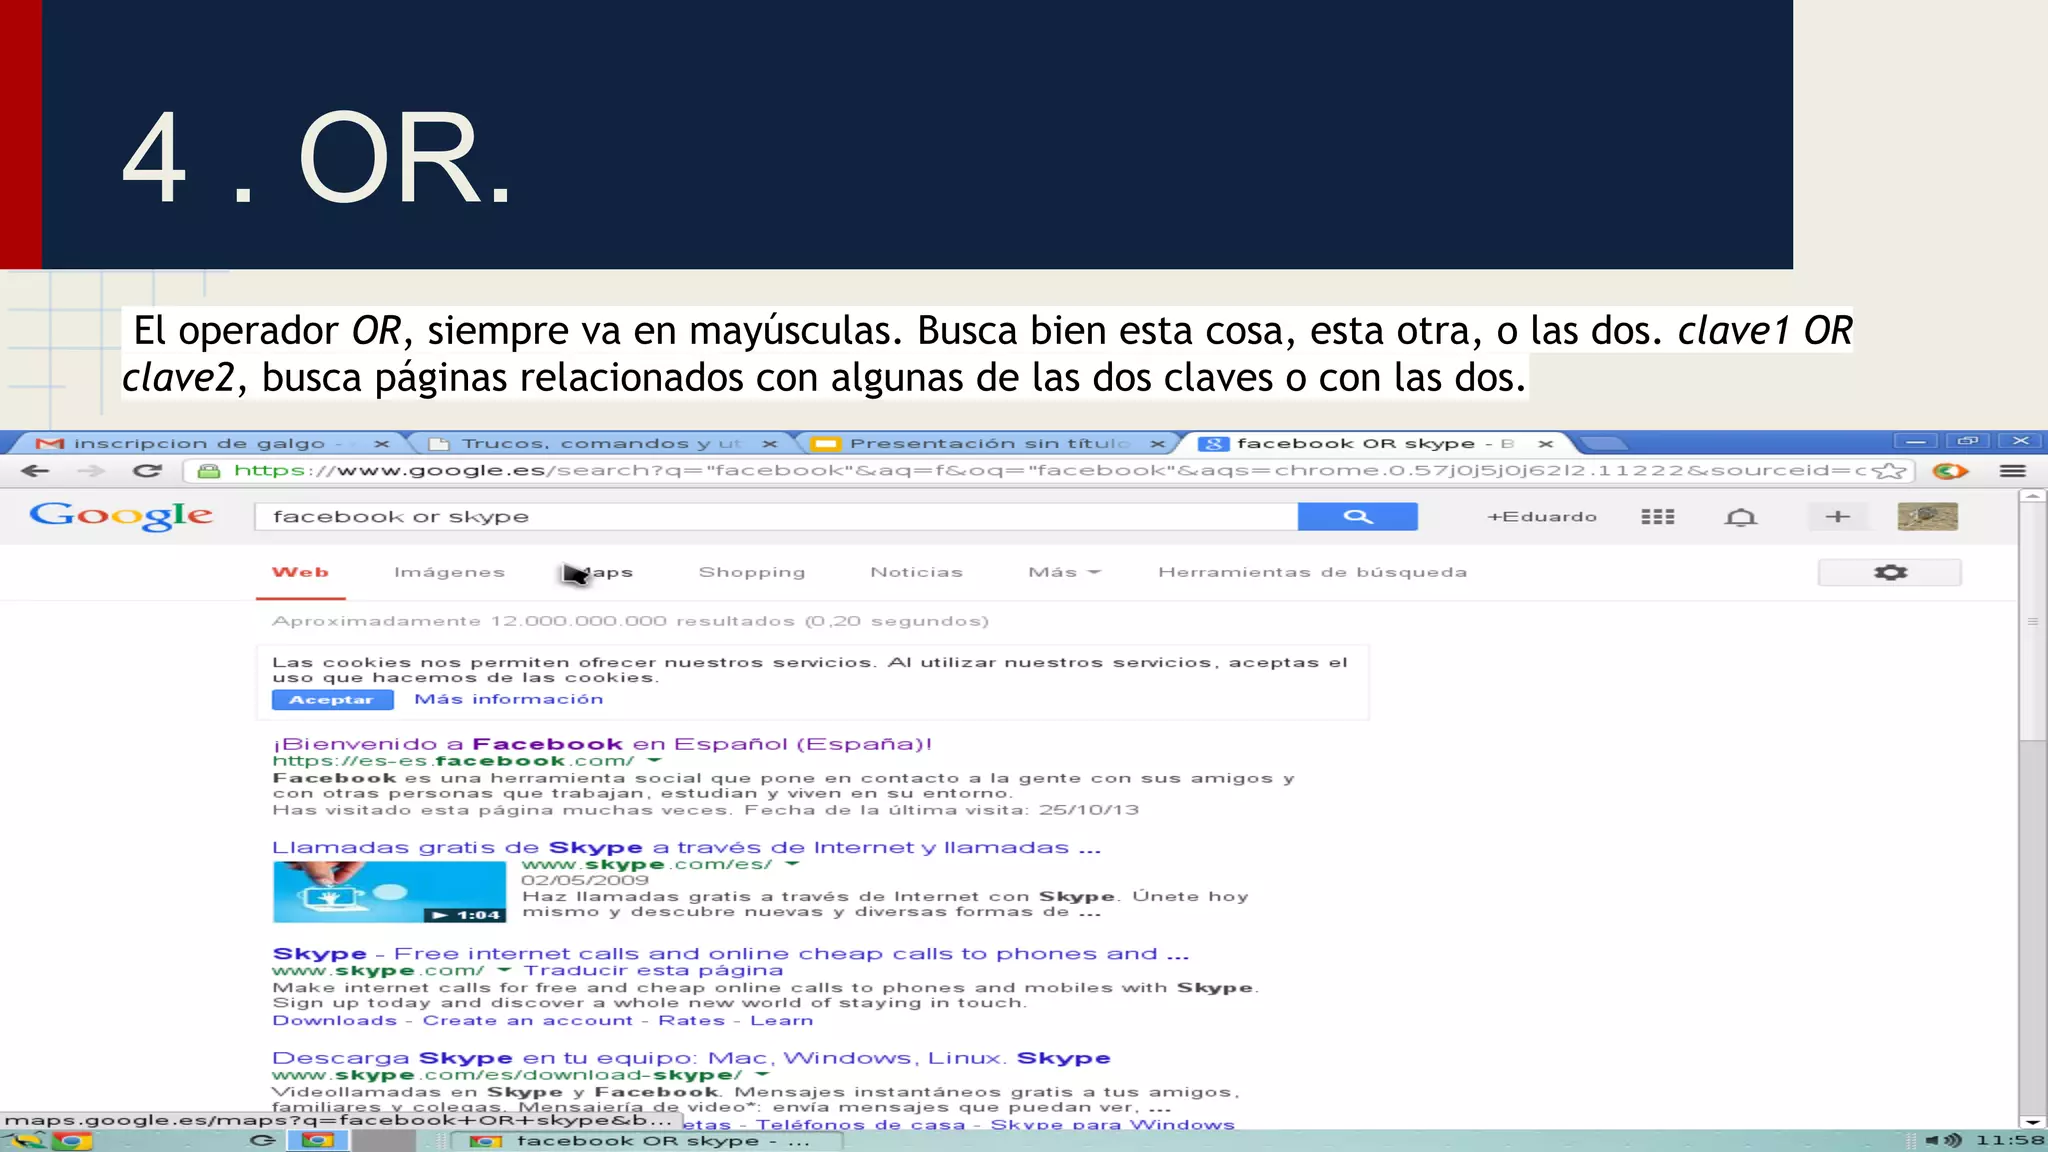Click the Google logo
The image size is (2048, 1152).
121,516
